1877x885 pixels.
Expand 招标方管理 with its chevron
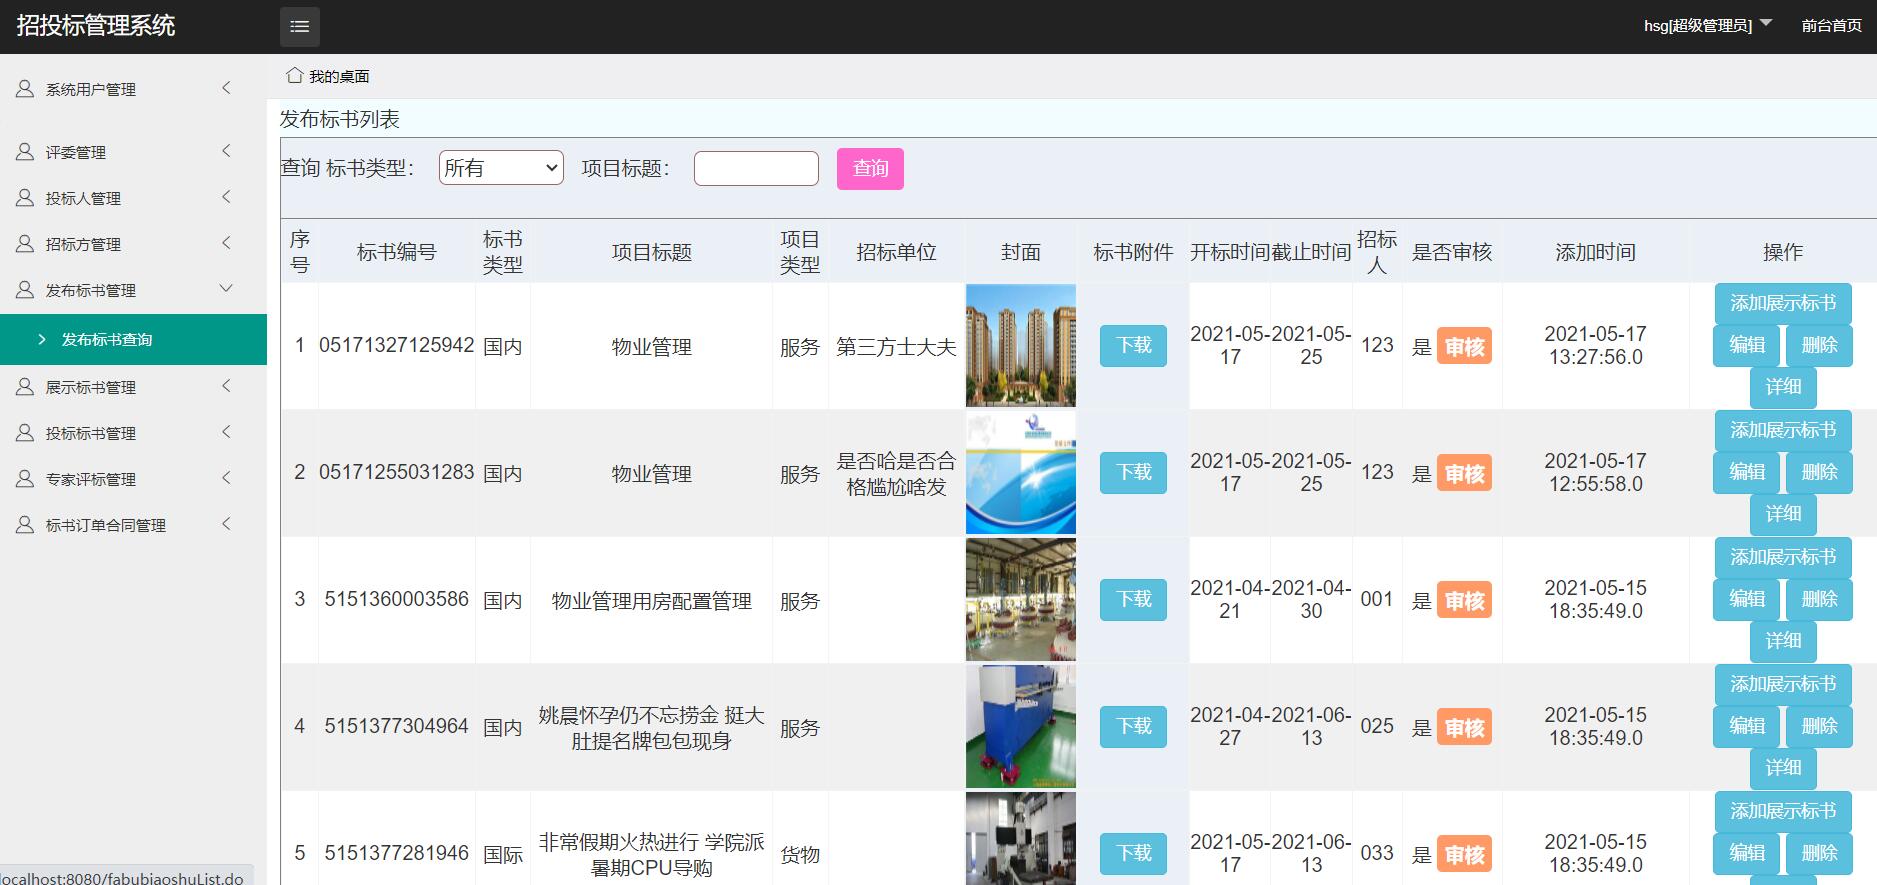click(x=226, y=243)
